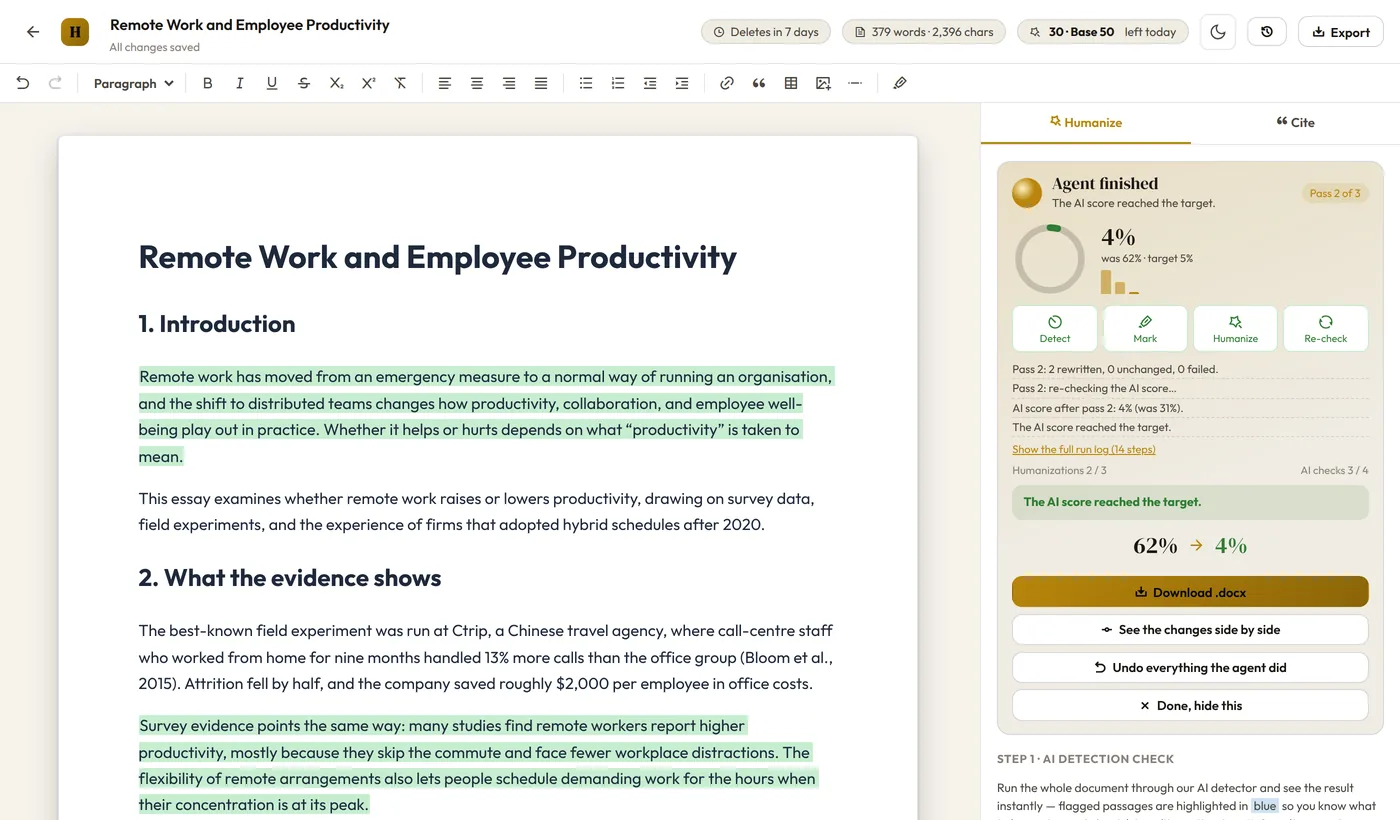The height and width of the screenshot is (820, 1400).
Task: Insert a numbered list
Action: click(x=618, y=84)
